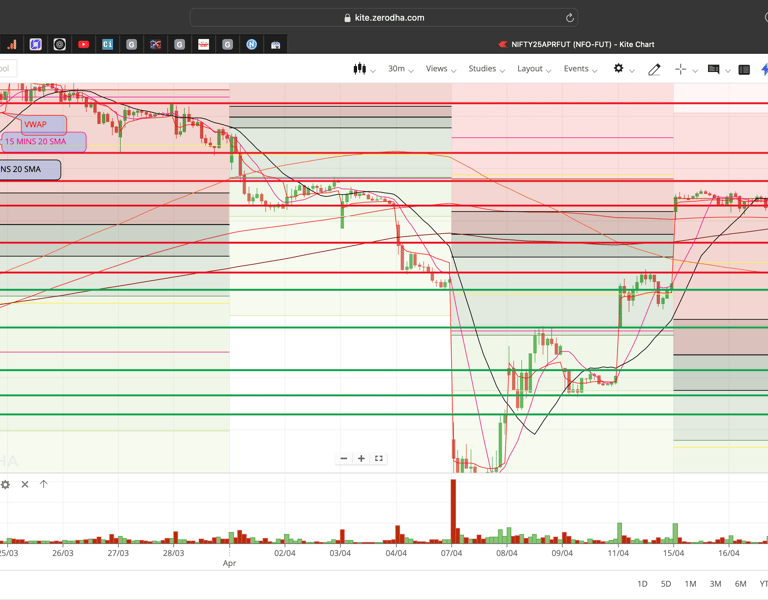Expand the arrow beside the callout icon
Image resolution: width=768 pixels, height=600 pixels.
(728, 71)
